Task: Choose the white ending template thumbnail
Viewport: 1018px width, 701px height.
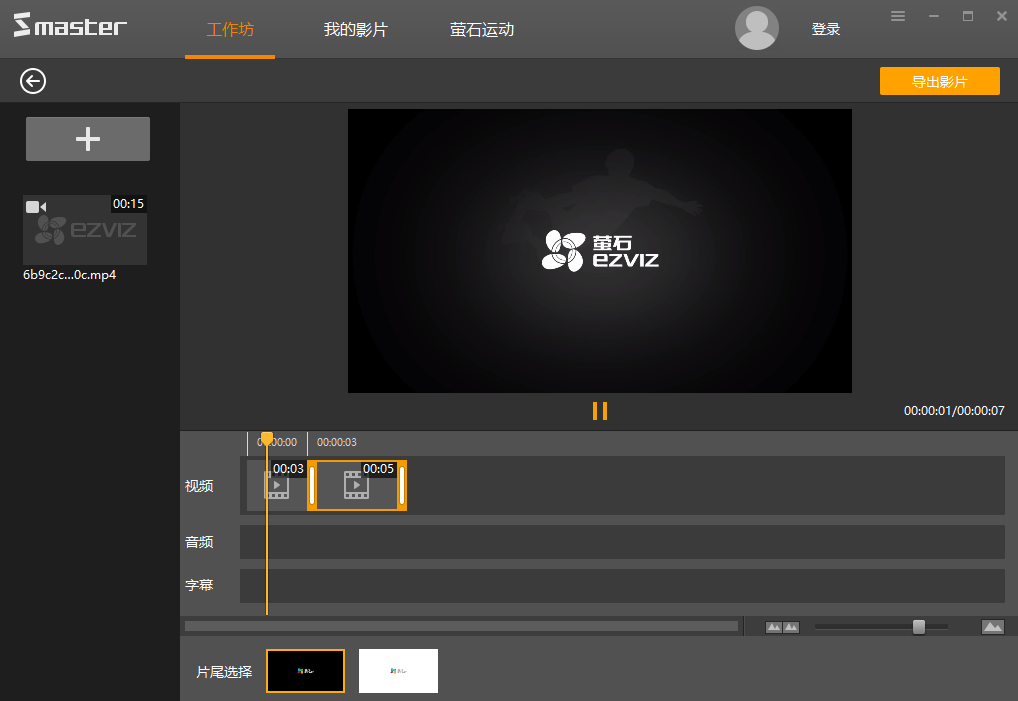Action: point(398,671)
